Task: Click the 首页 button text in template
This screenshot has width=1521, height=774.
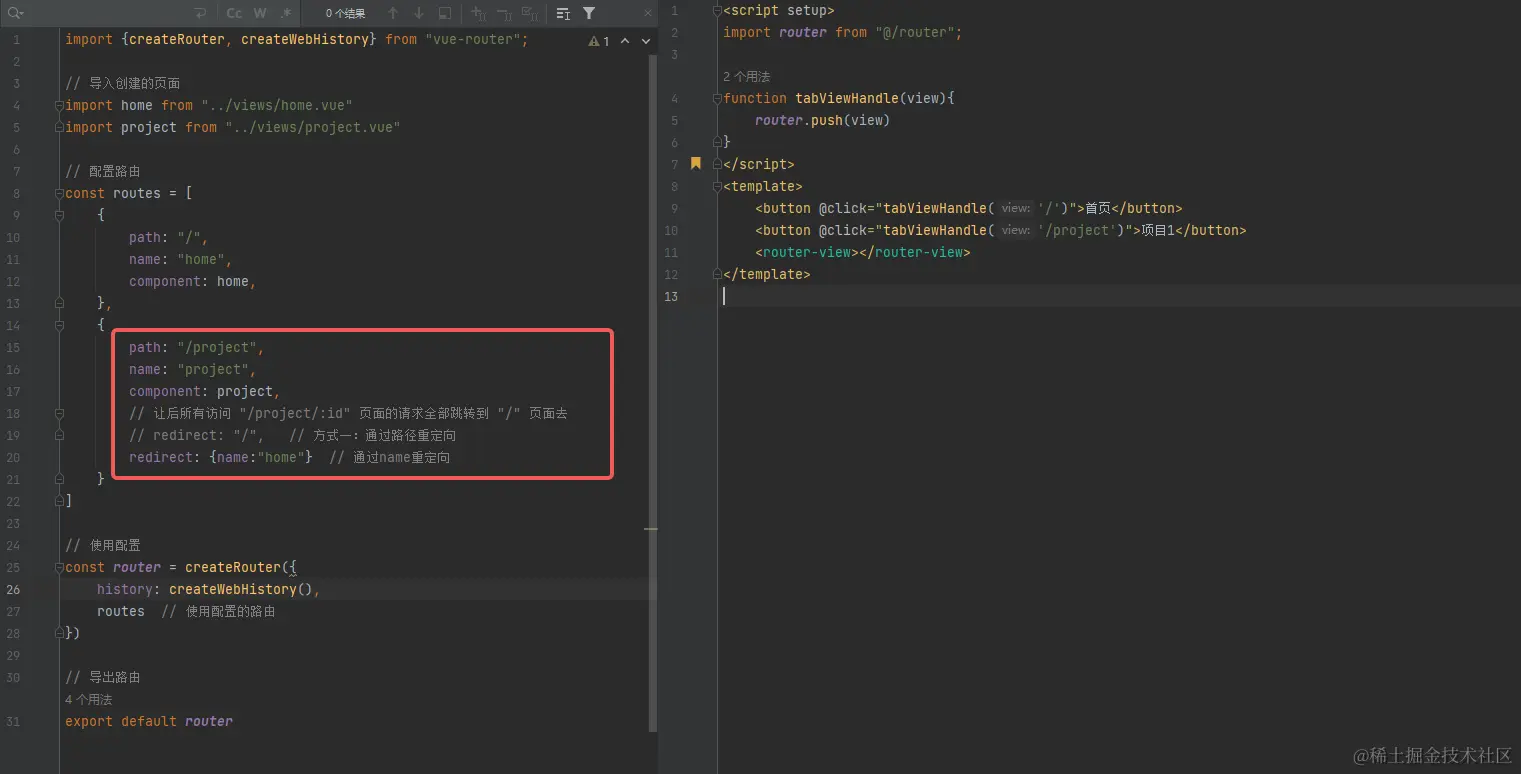Action: point(1098,208)
